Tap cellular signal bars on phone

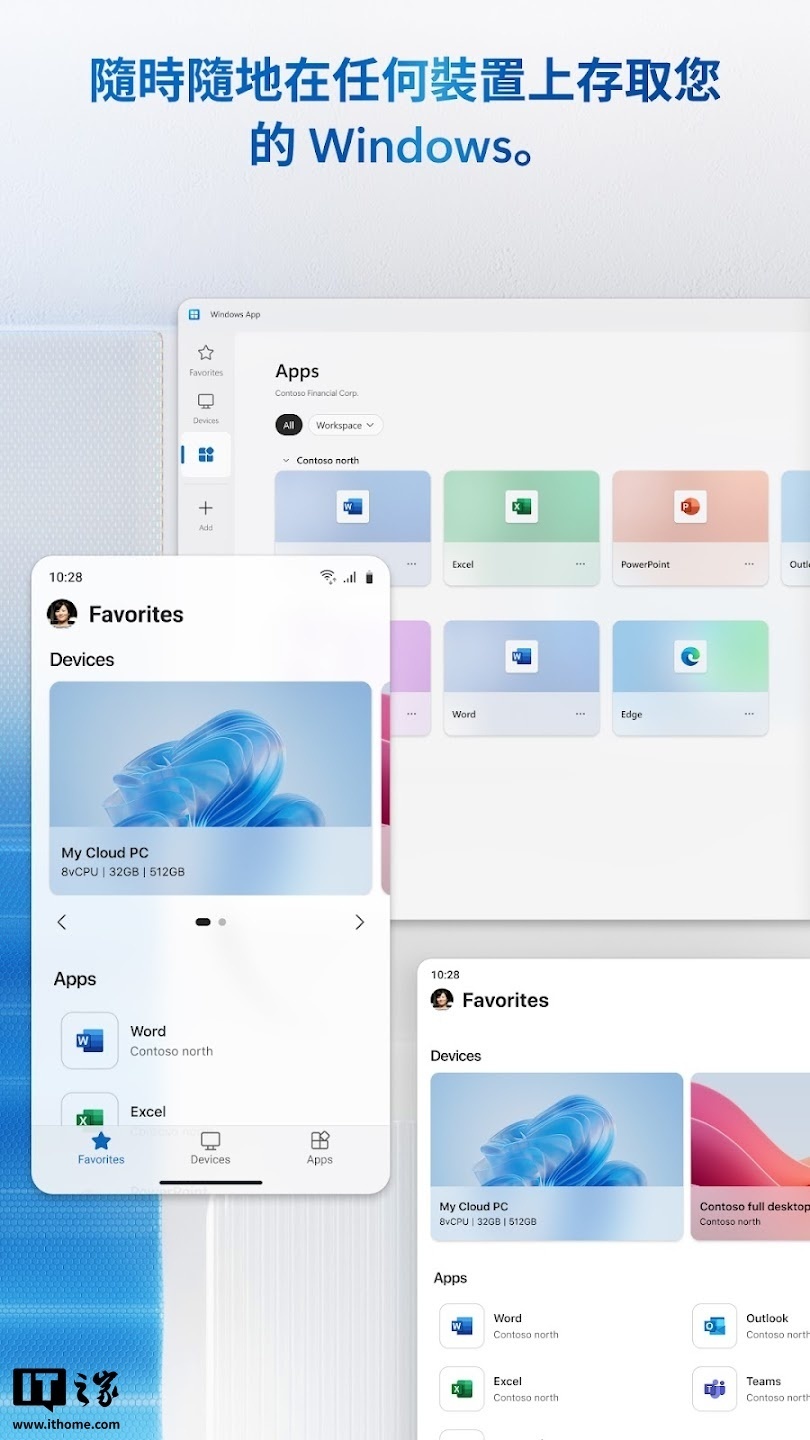click(350, 577)
